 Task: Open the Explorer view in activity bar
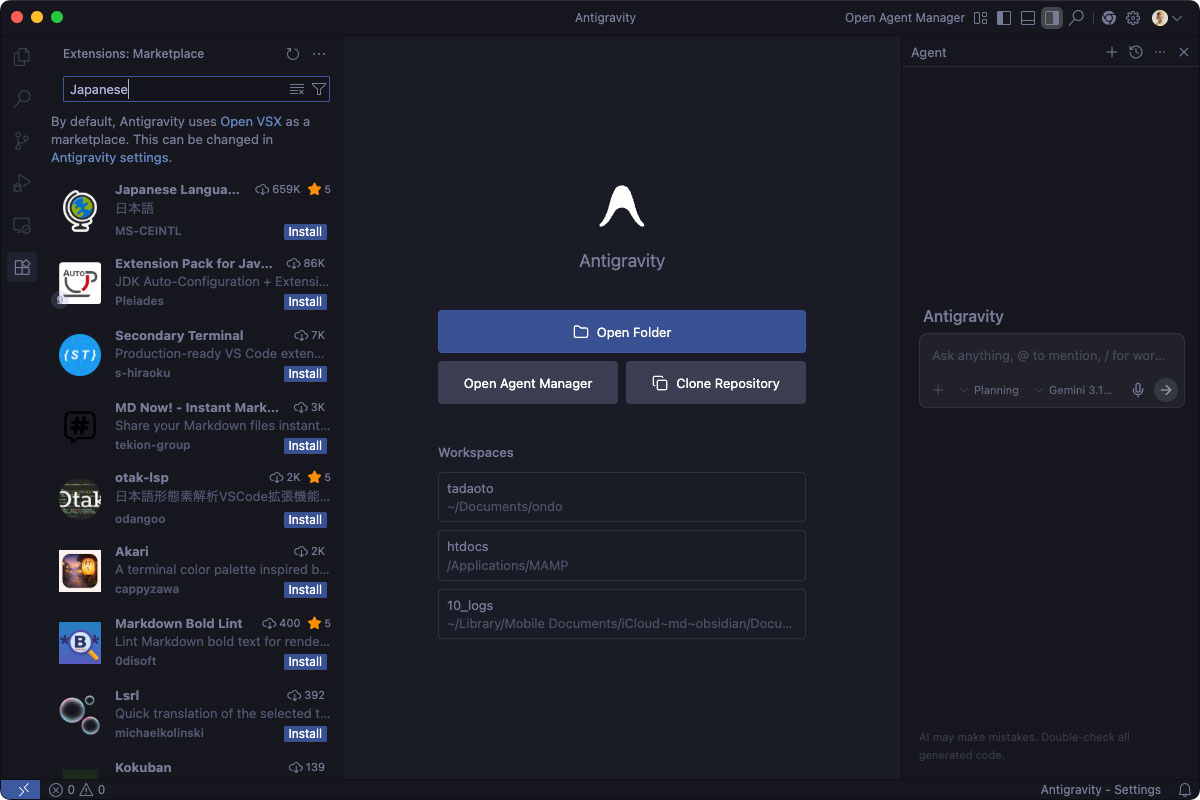[22, 57]
